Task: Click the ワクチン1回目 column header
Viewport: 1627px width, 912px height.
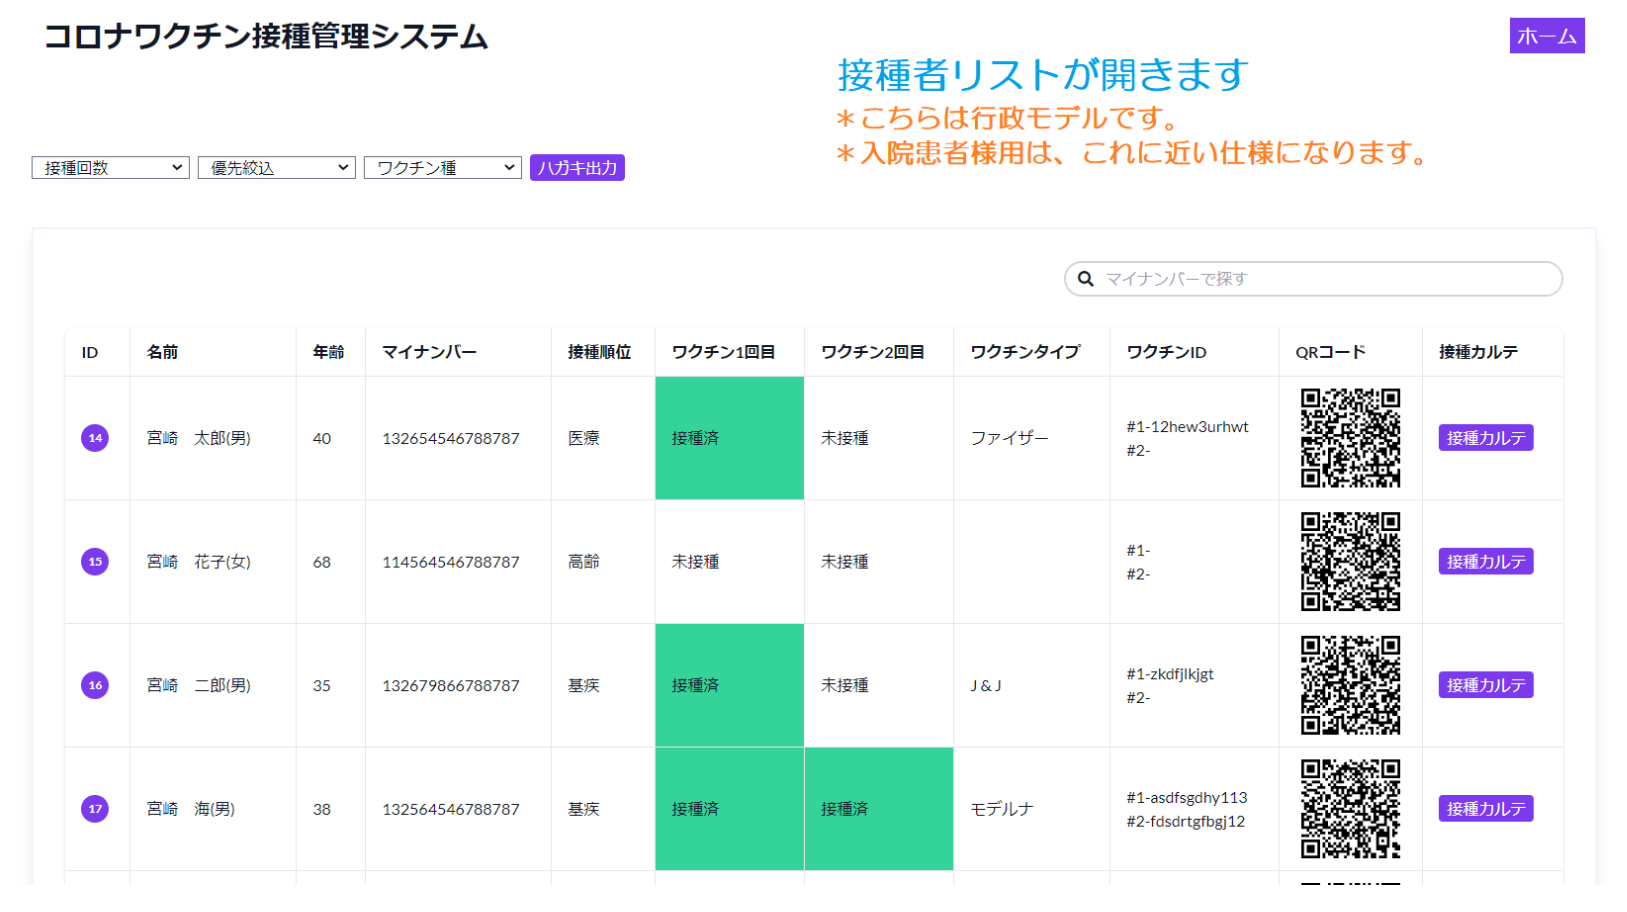Action: (723, 352)
